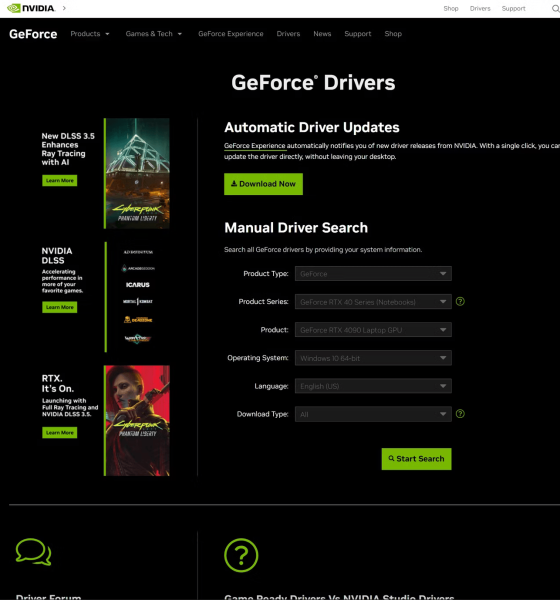
Task: Click the GeForce brand logo
Action: 33,34
